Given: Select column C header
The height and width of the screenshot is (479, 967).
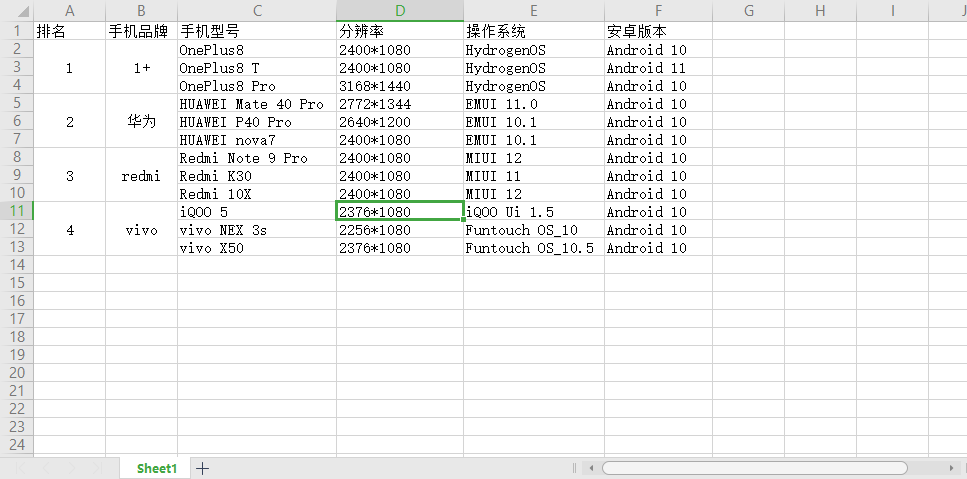Looking at the screenshot, I should 257,10.
